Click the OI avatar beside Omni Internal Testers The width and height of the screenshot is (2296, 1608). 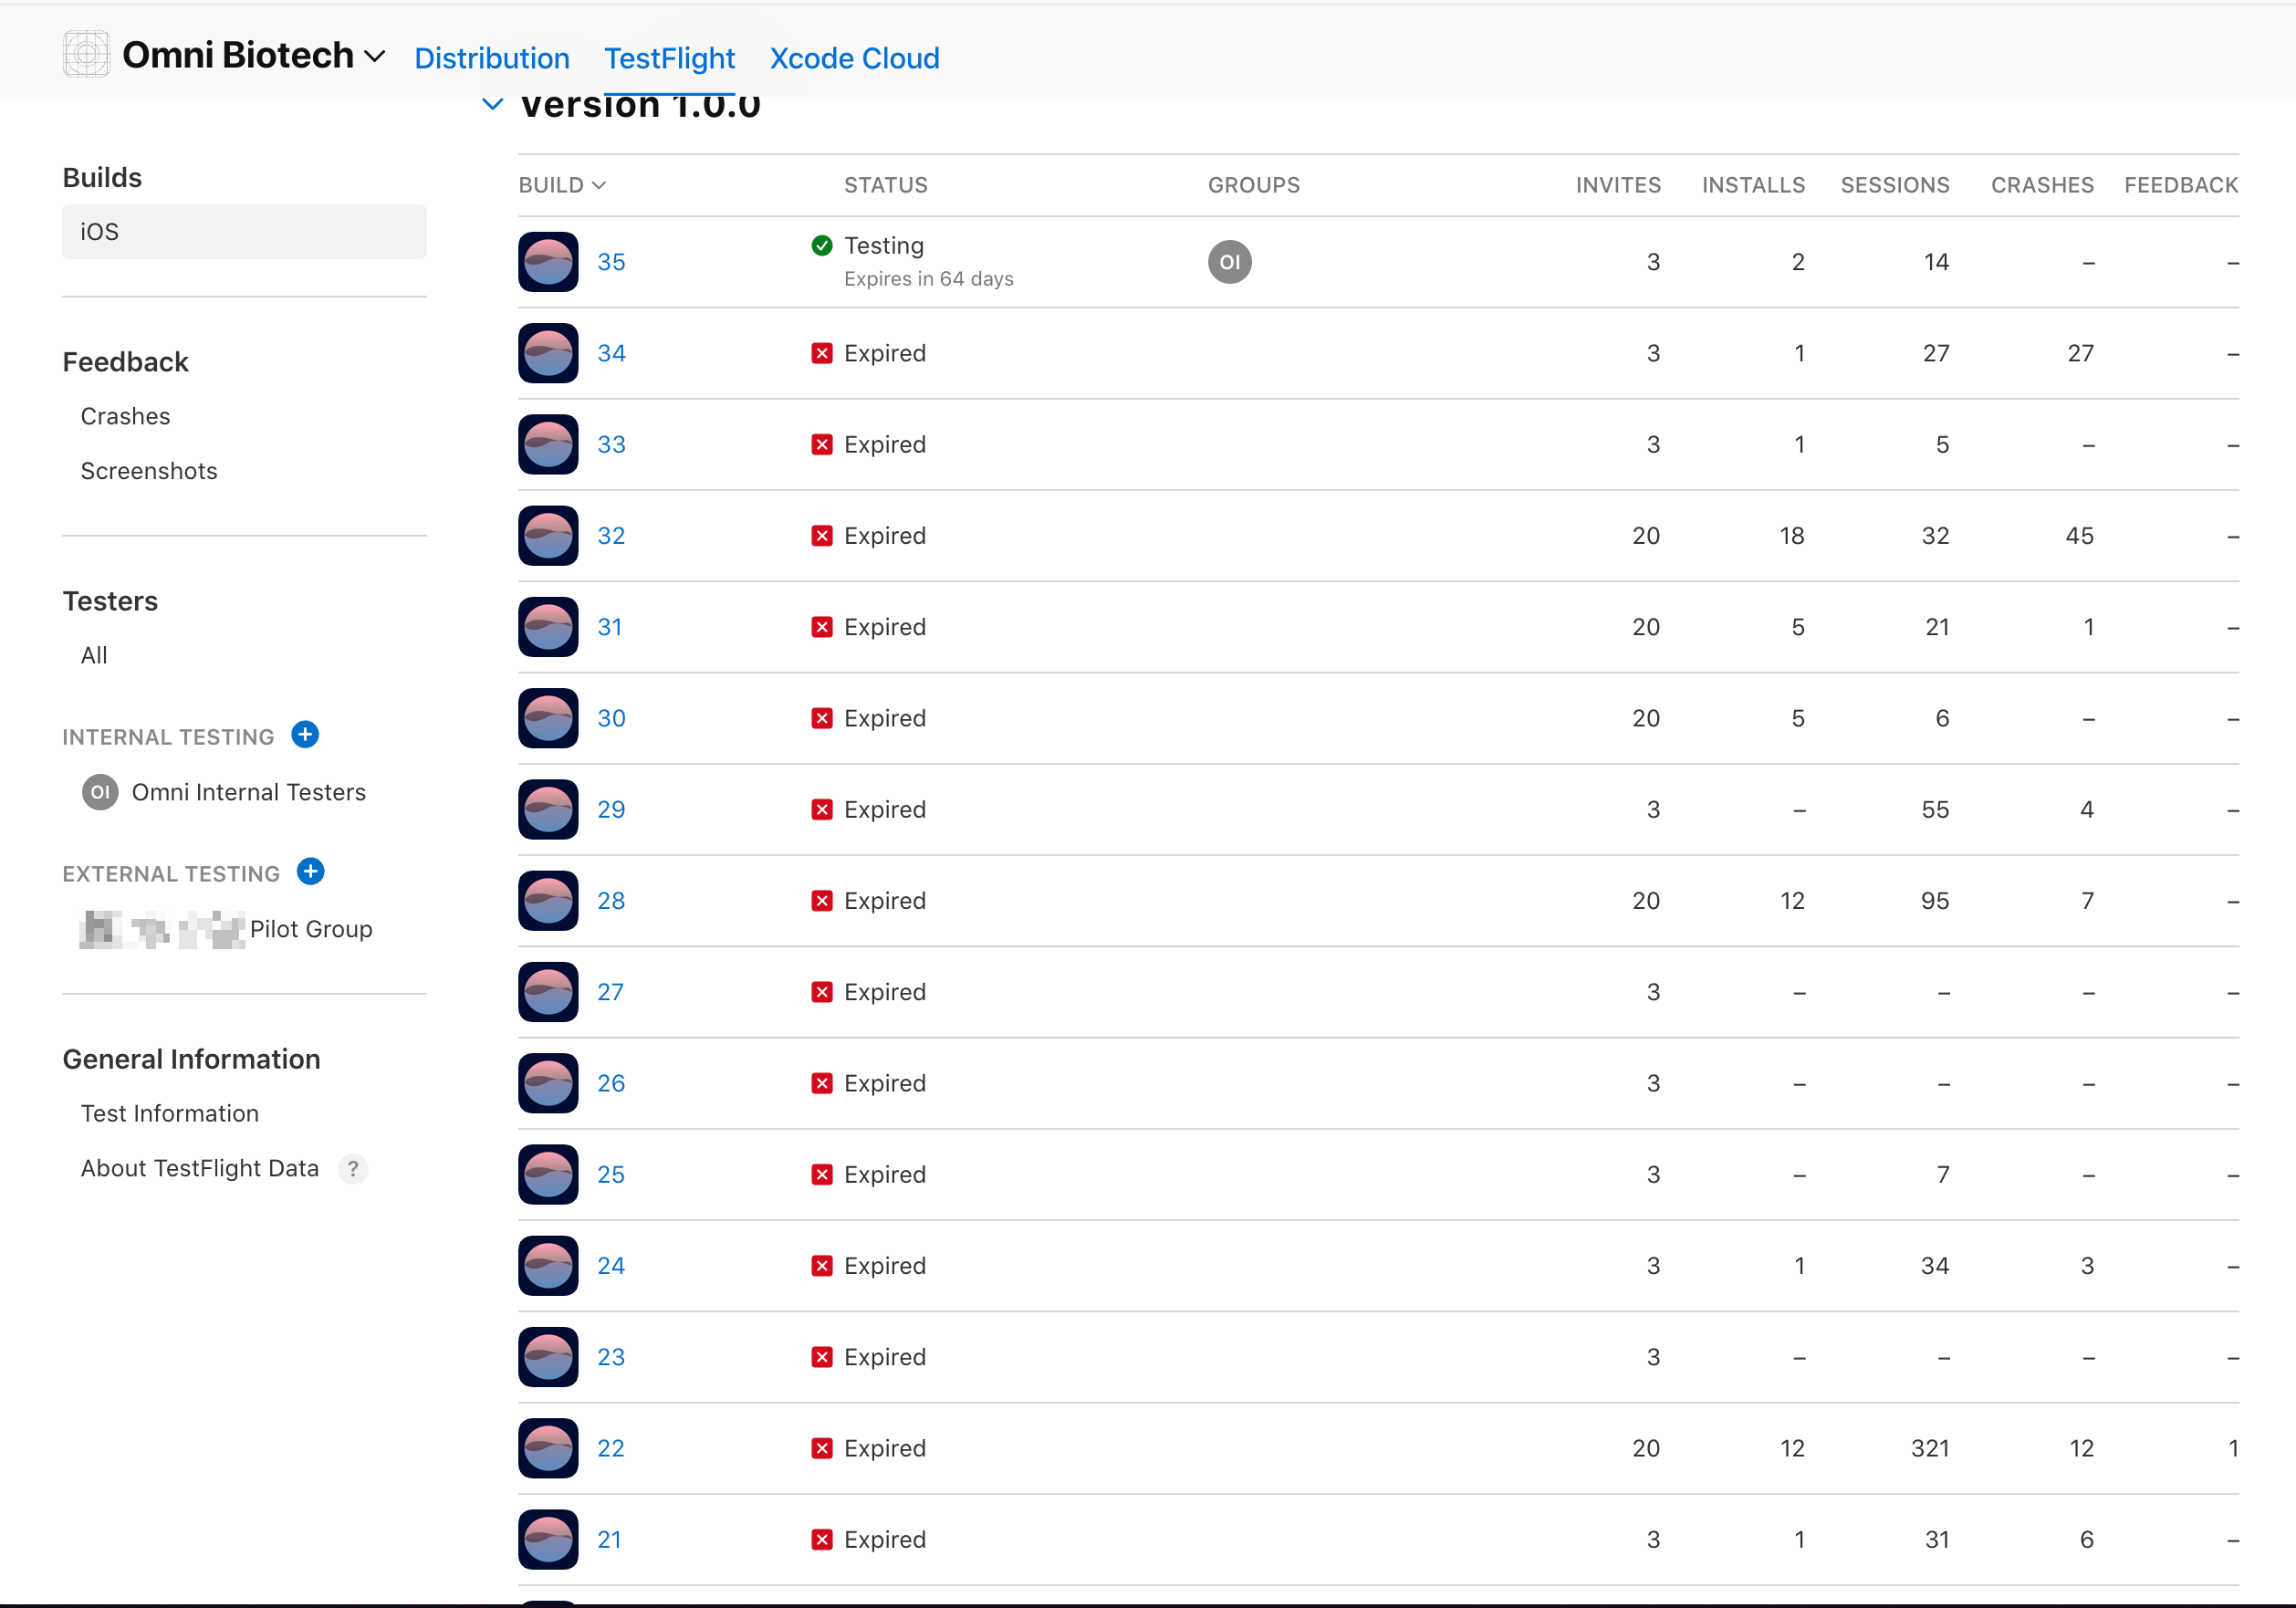pos(100,792)
